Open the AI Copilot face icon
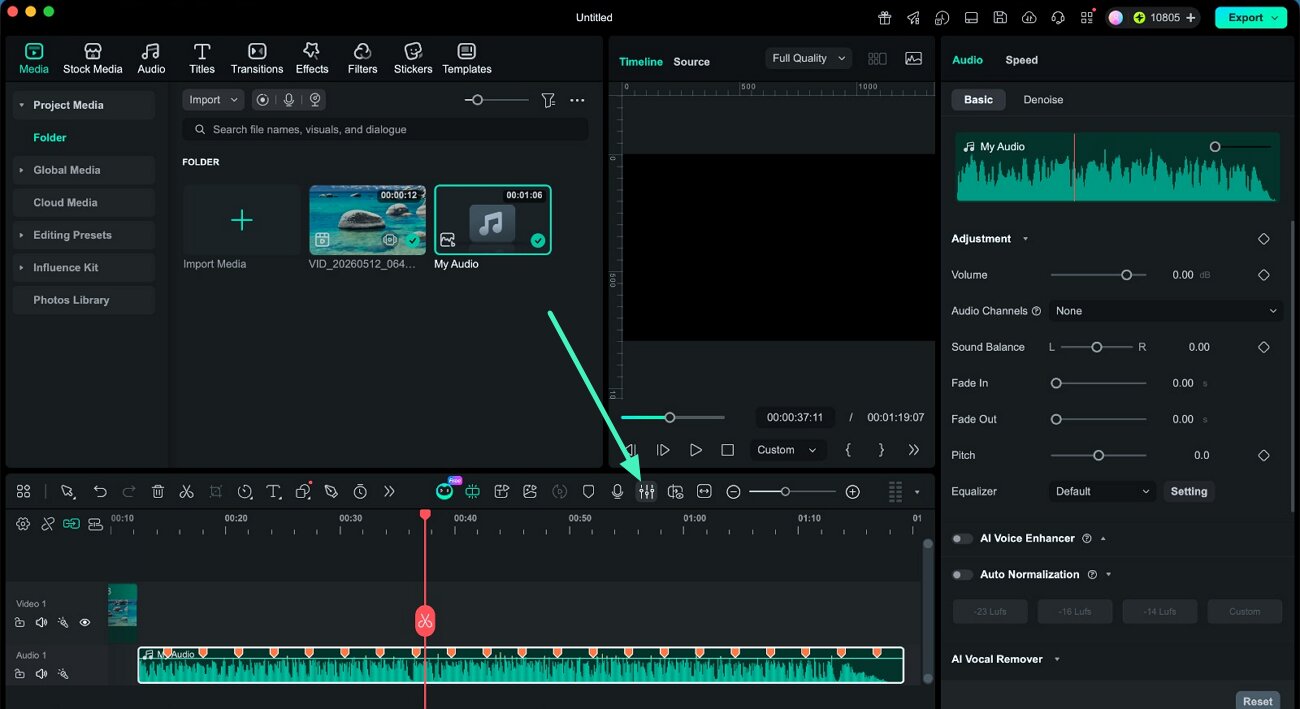1300x709 pixels. 444,491
